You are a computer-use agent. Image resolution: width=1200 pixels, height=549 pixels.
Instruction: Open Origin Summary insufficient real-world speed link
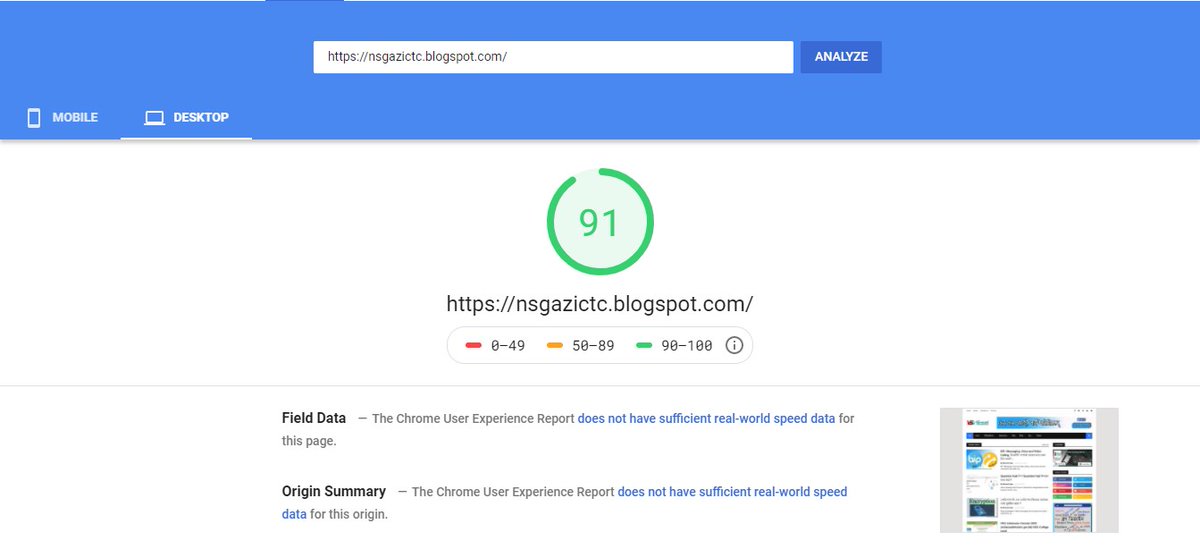pyautogui.click(x=564, y=503)
